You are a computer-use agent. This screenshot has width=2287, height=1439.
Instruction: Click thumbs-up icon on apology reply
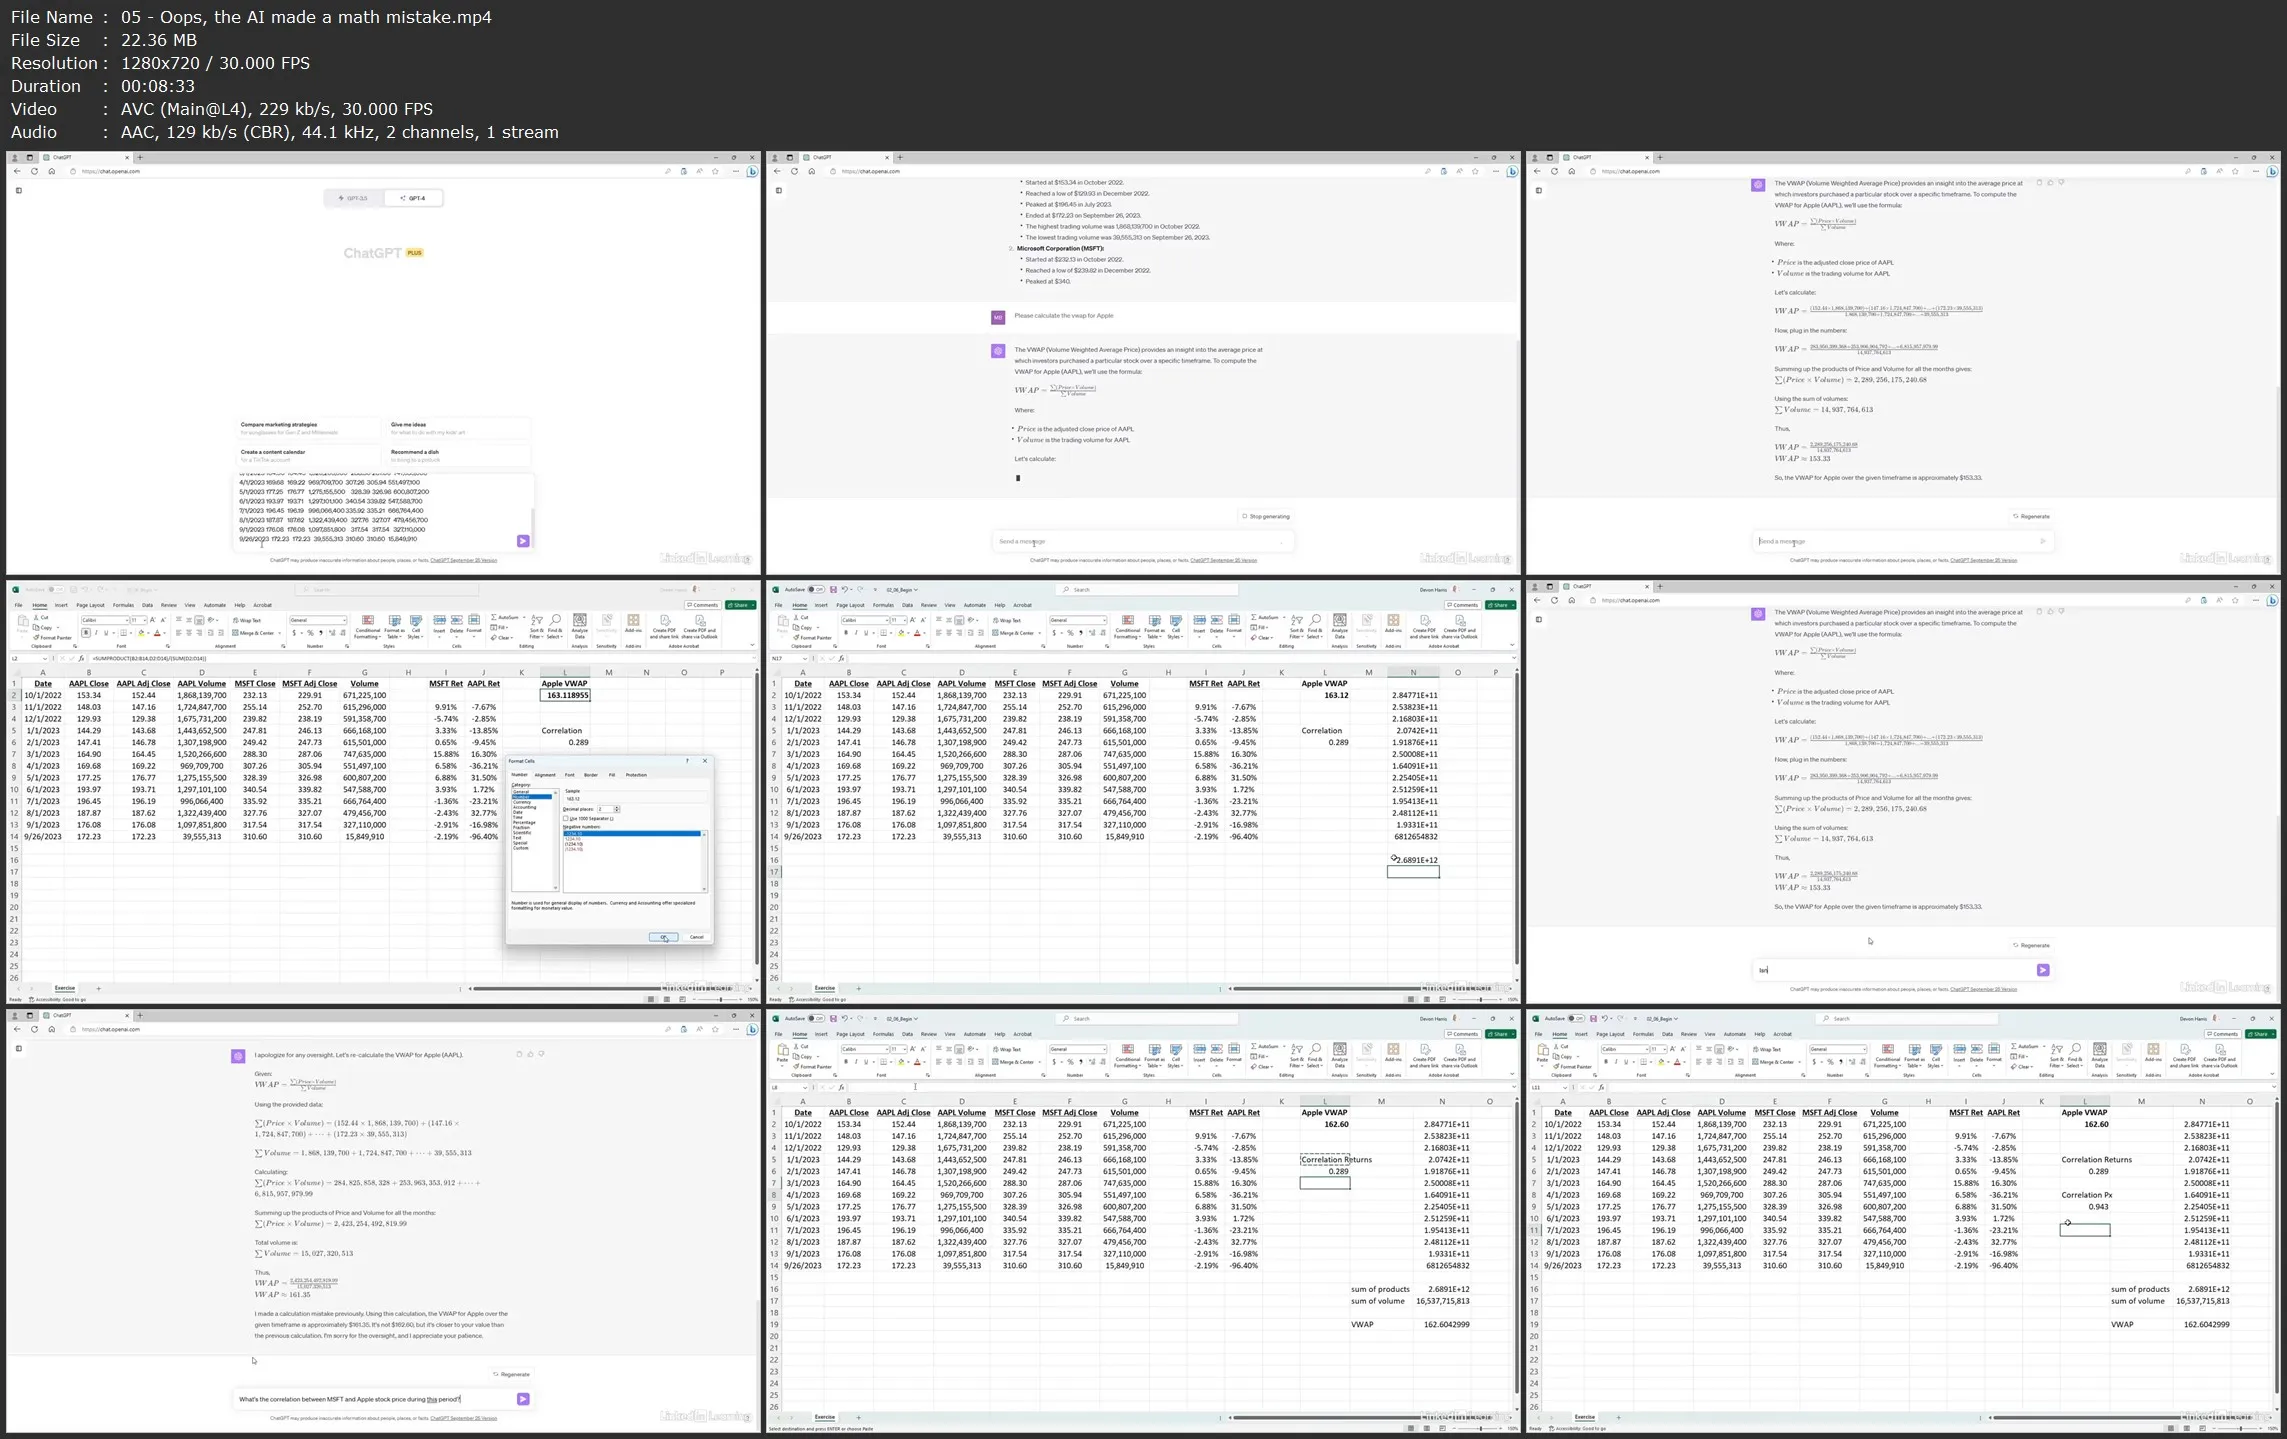530,1054
